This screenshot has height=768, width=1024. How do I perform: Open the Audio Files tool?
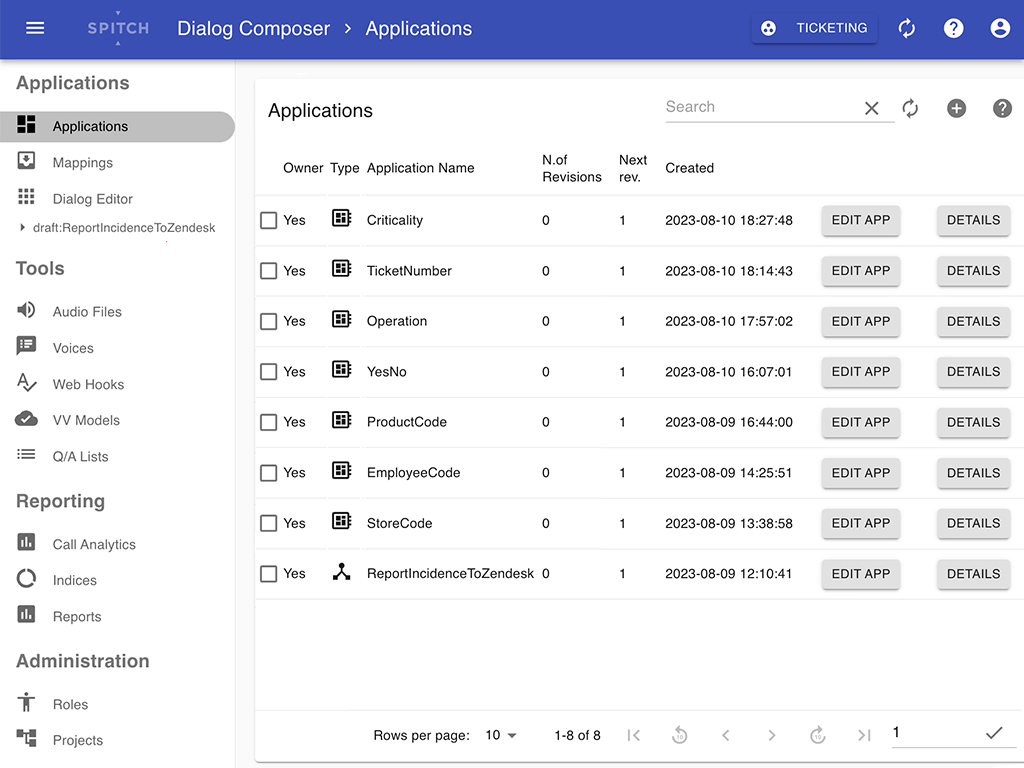click(84, 311)
